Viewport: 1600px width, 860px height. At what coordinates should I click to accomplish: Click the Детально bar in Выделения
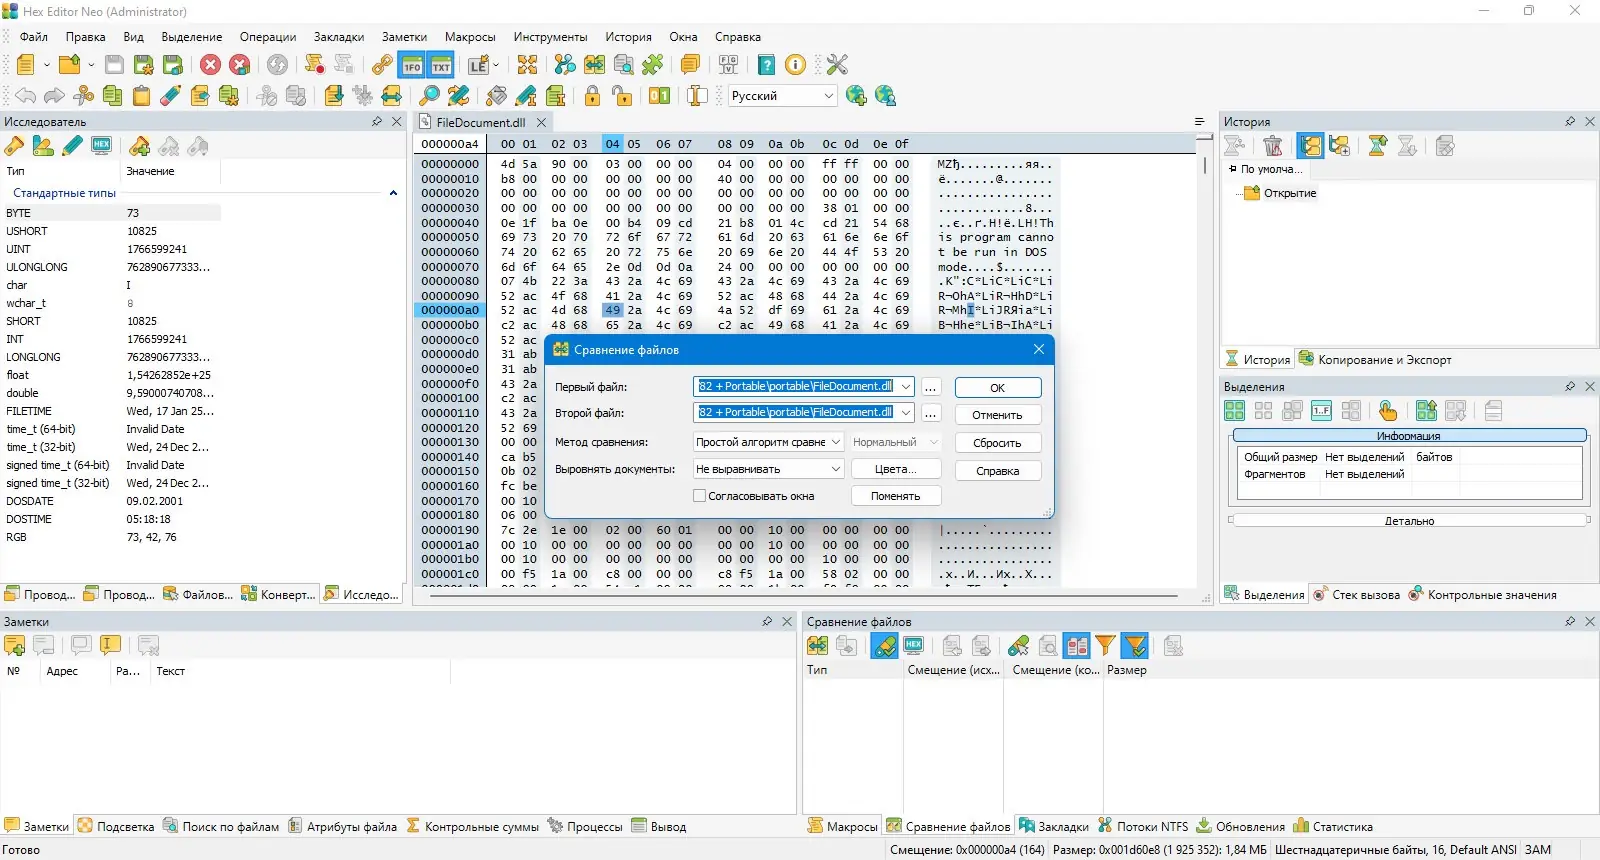(1409, 521)
